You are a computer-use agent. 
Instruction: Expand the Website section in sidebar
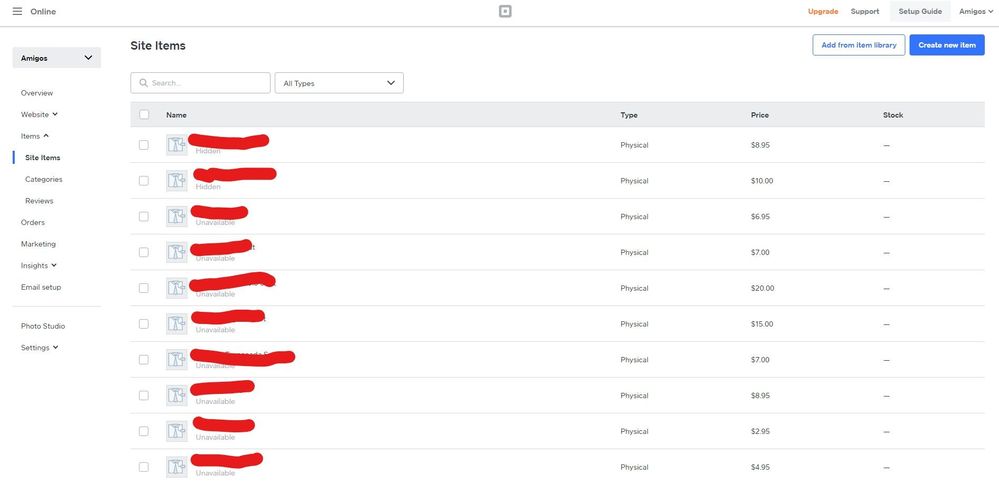pyautogui.click(x=39, y=114)
